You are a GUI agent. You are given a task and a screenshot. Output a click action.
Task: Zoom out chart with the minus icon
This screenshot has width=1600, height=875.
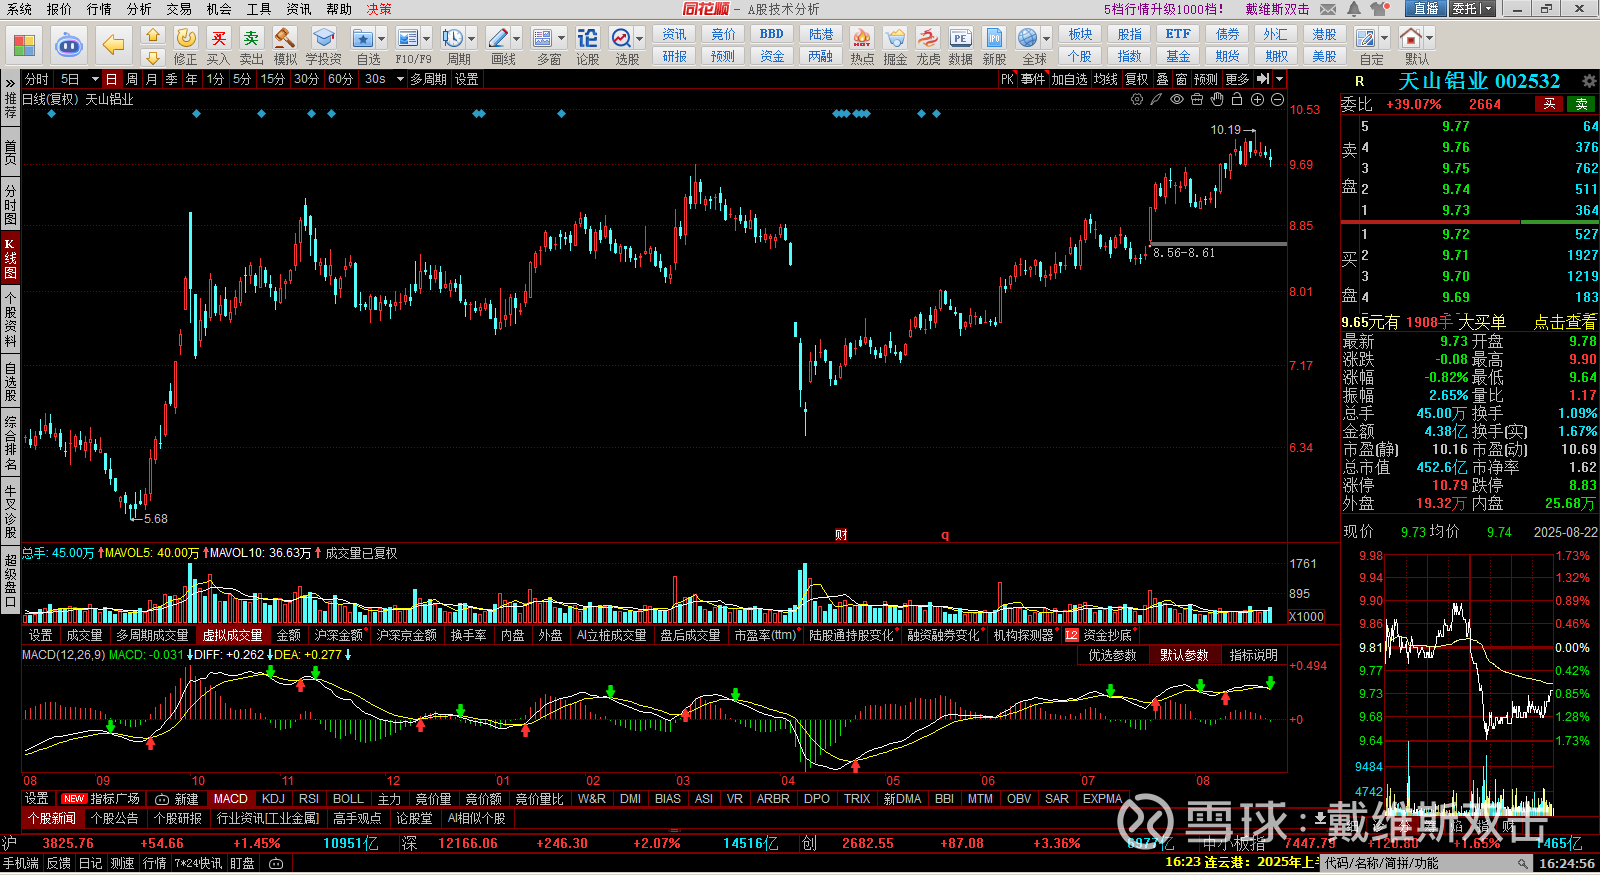1277,99
